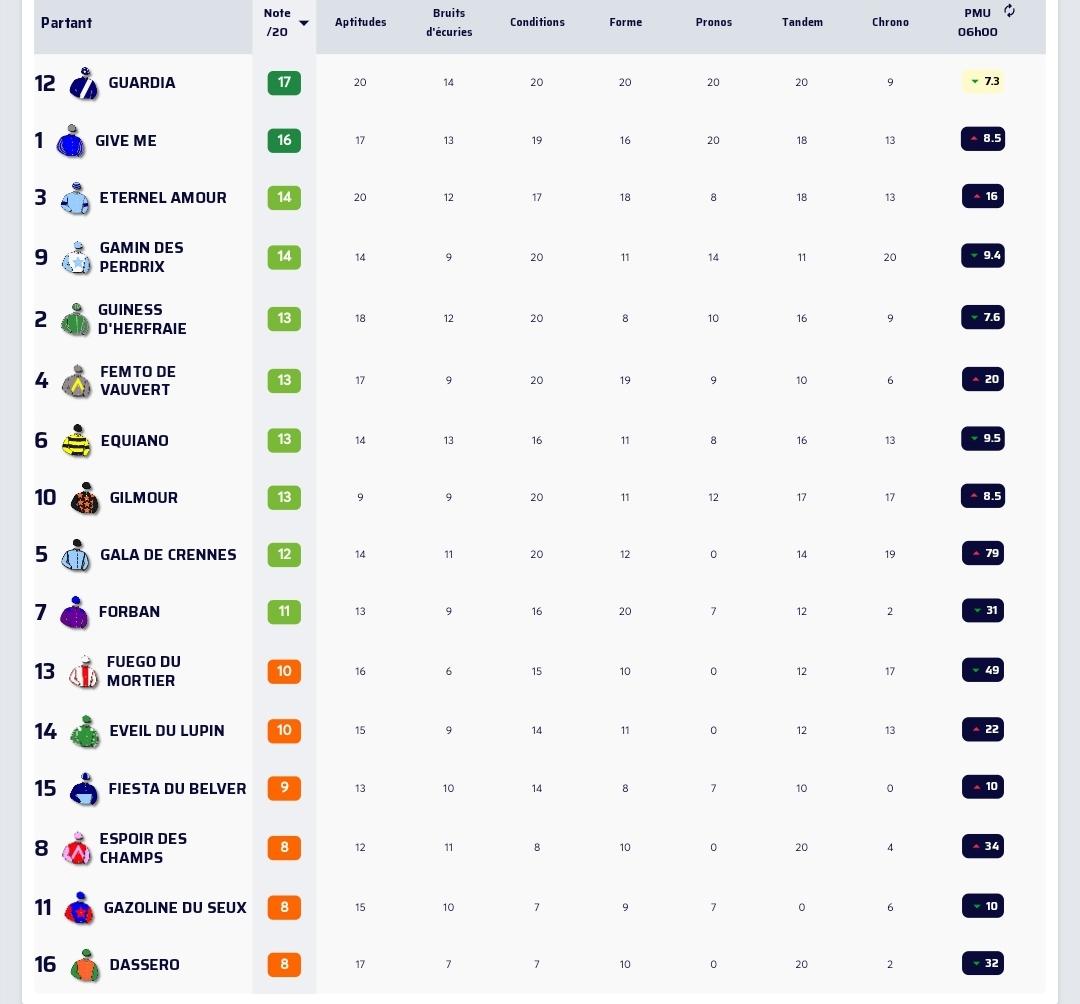
Task: Sort table by Aptitudes column
Action: coord(360,22)
